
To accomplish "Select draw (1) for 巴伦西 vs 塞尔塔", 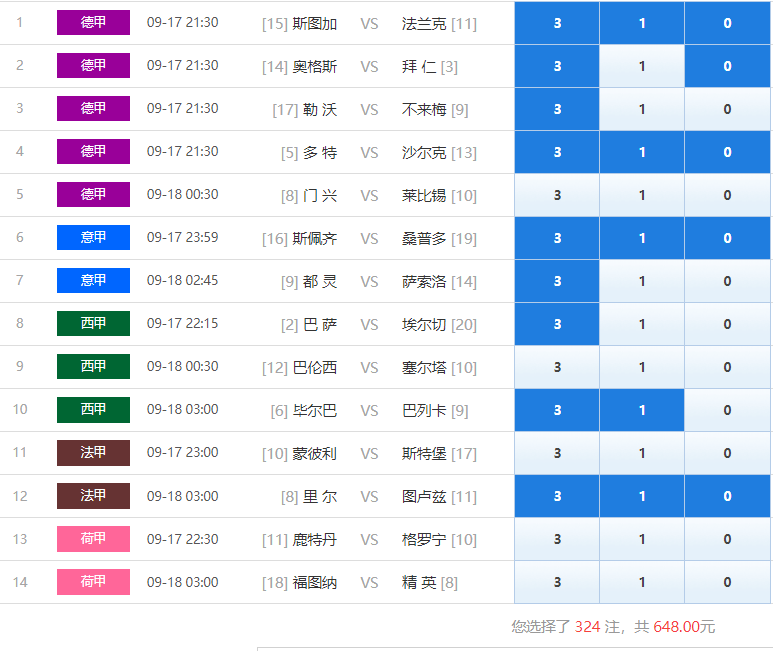I will coord(642,367).
